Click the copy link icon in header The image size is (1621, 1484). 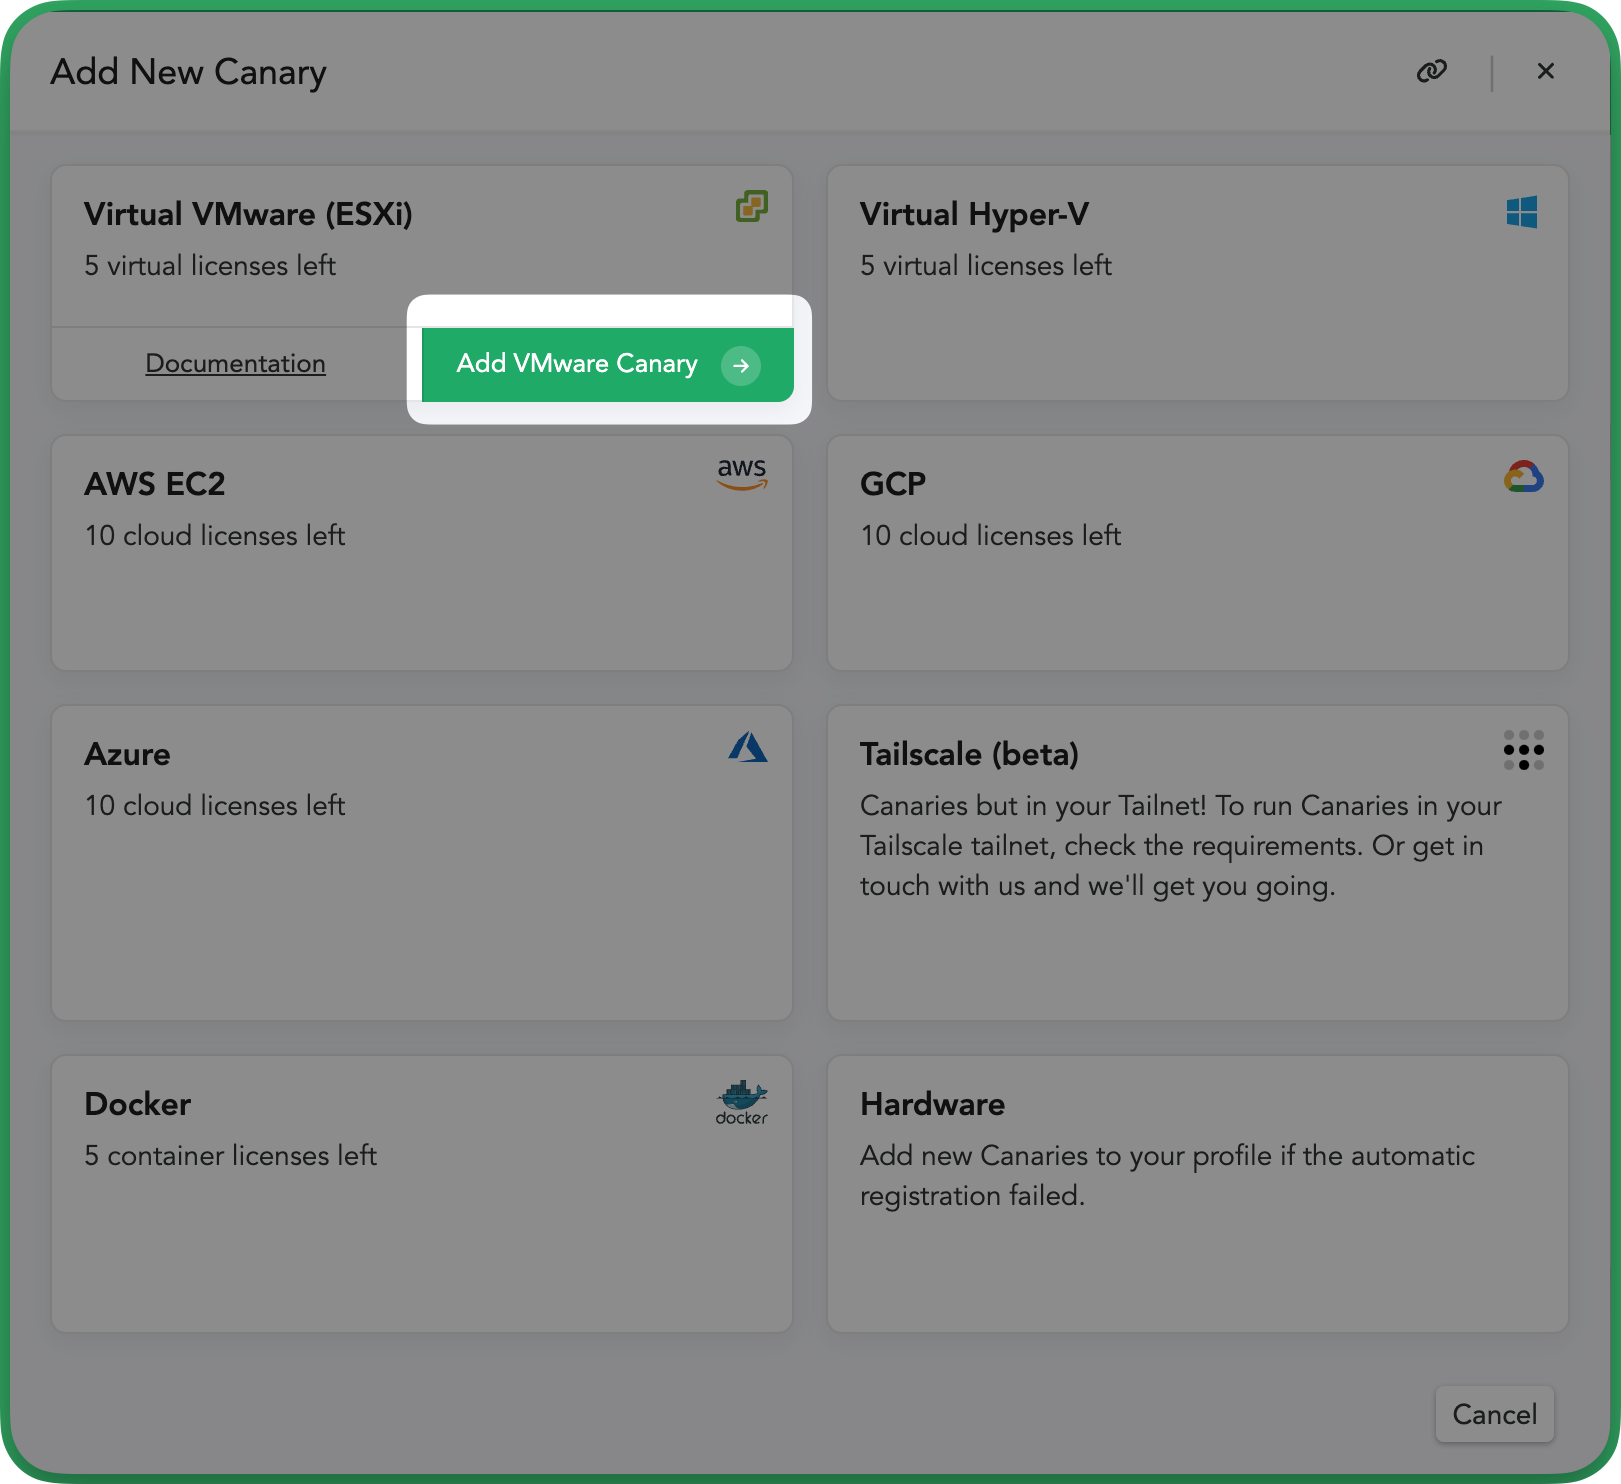(1432, 71)
